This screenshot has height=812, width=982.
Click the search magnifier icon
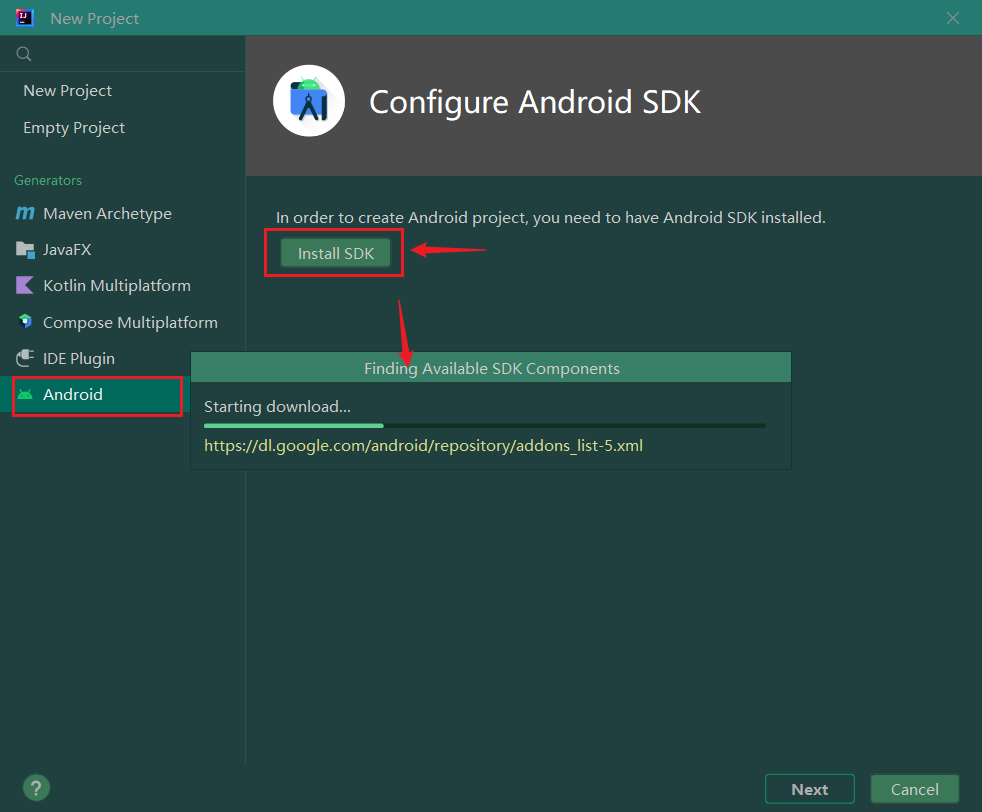coord(24,54)
